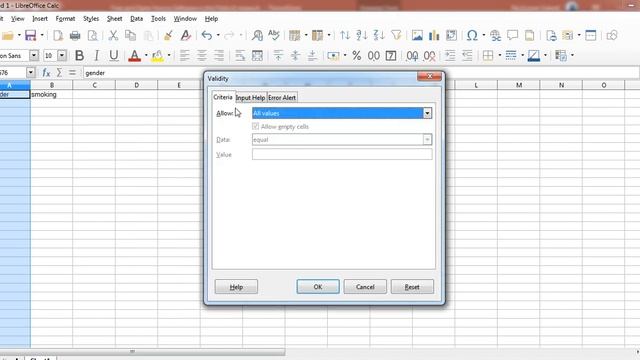Toggle Allow empty cells checkbox

click(x=256, y=127)
